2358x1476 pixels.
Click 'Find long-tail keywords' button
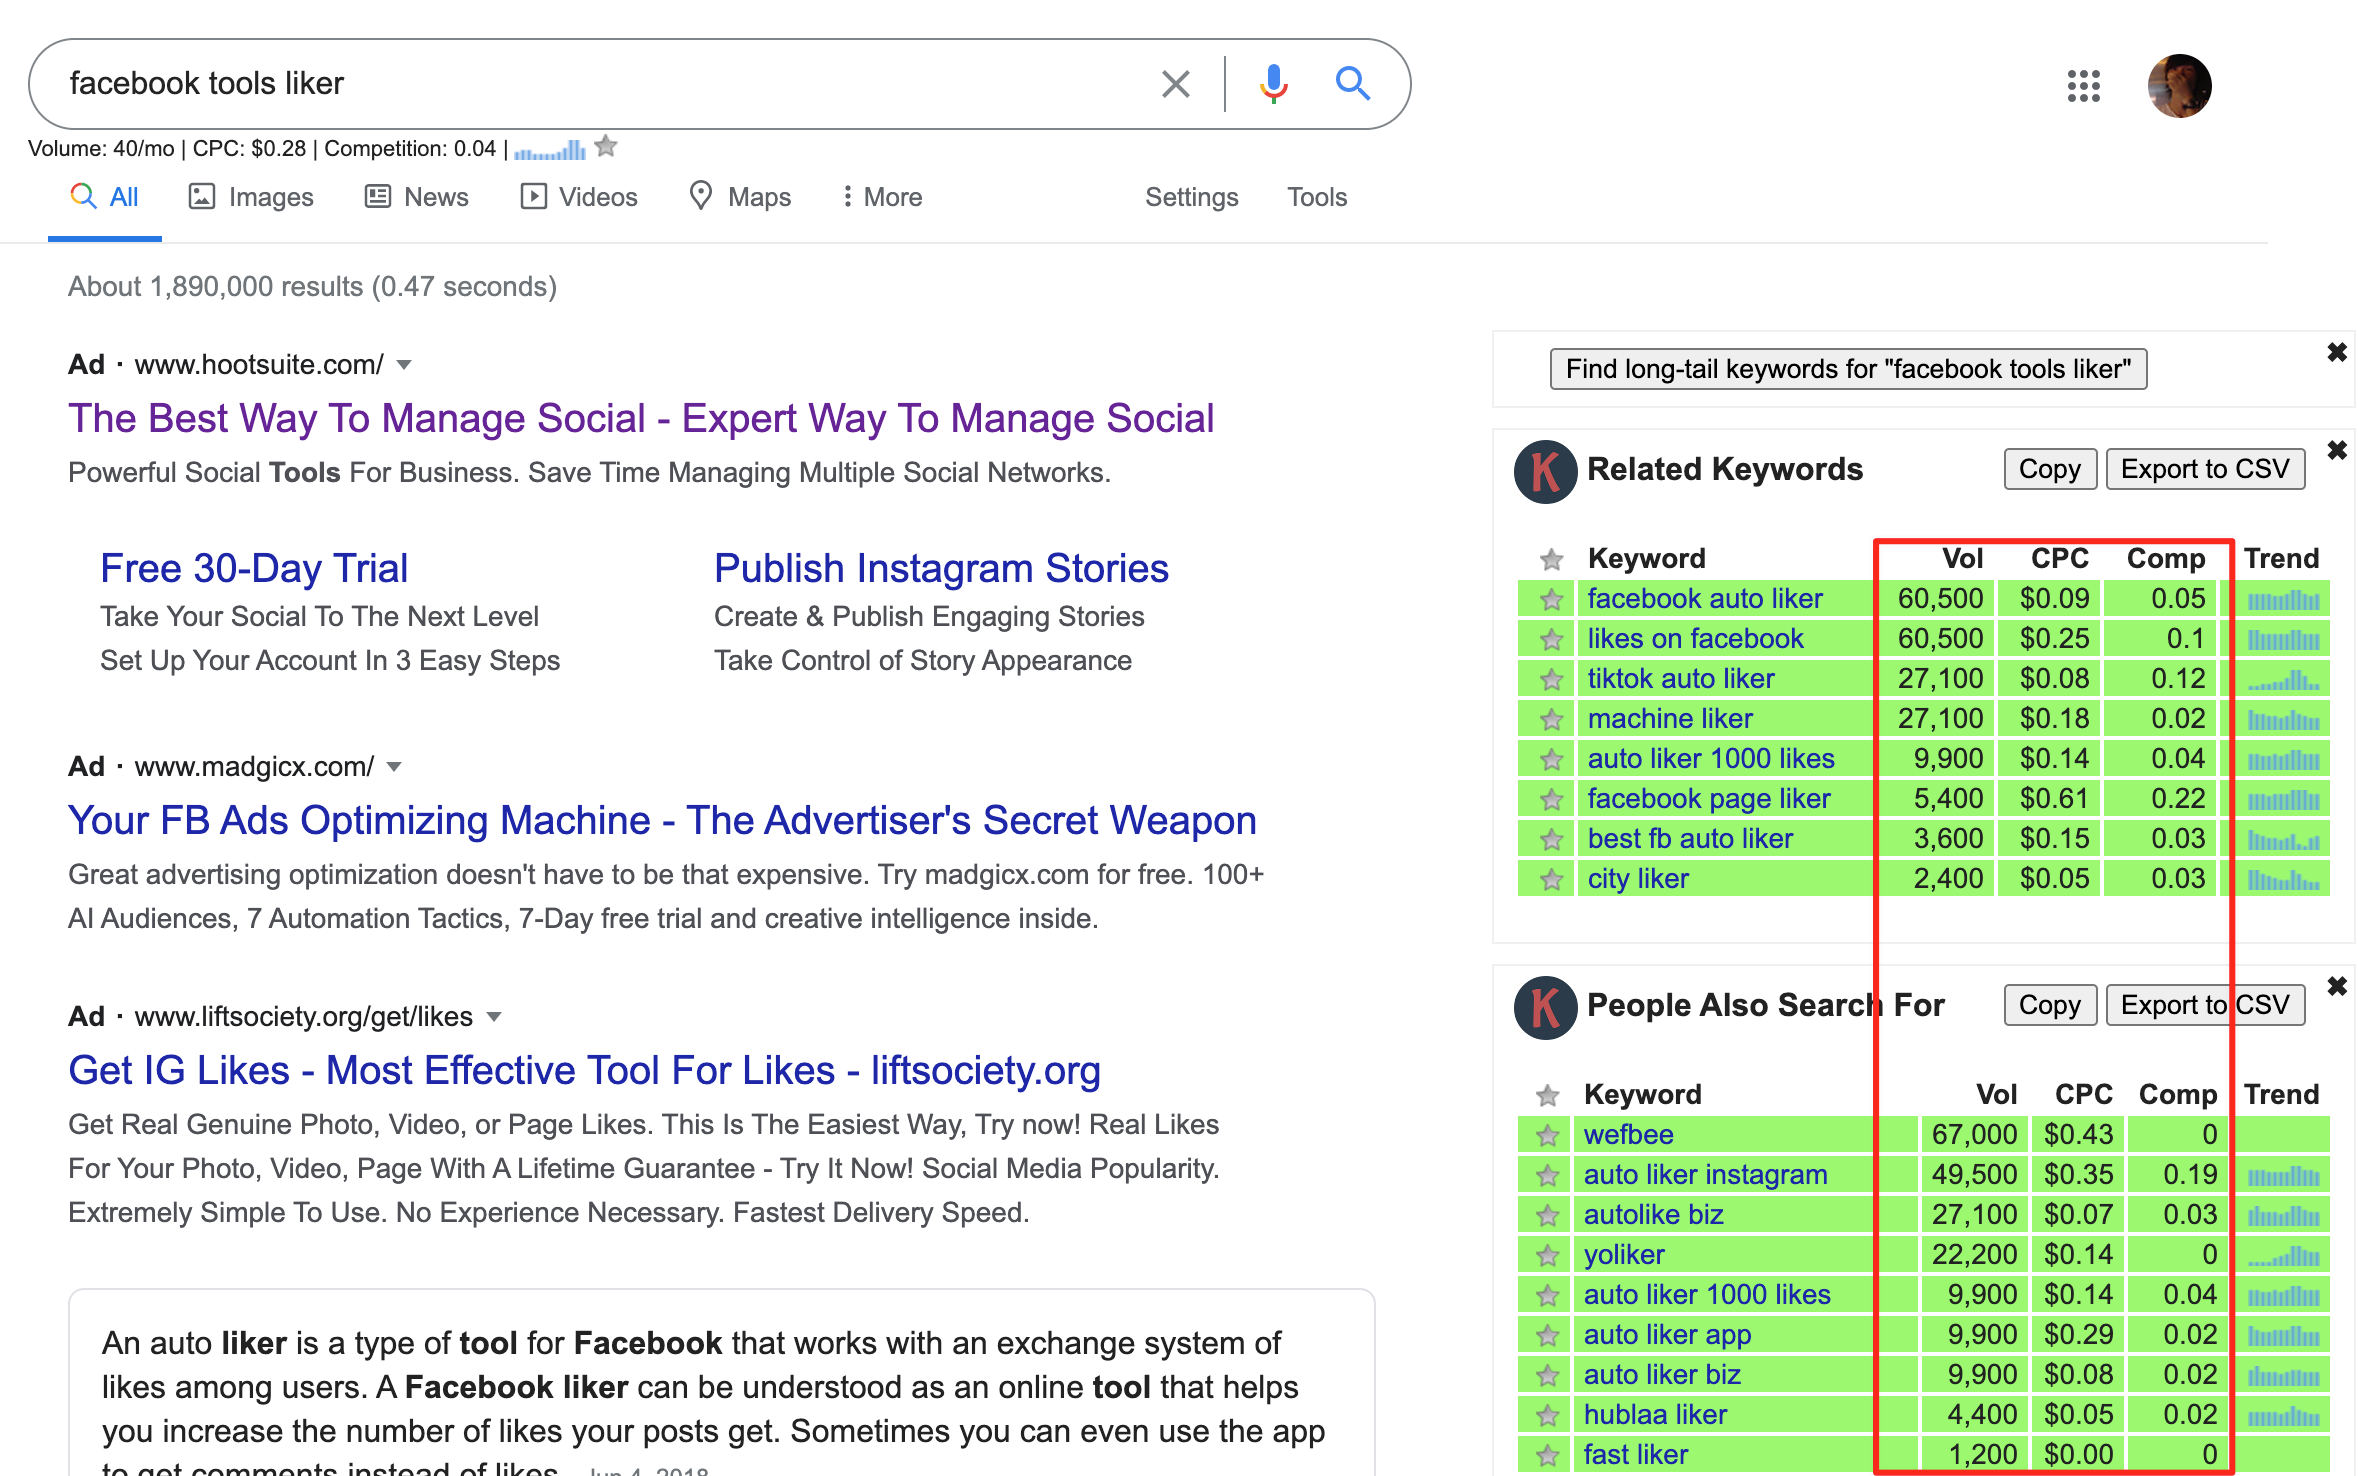[x=1848, y=369]
